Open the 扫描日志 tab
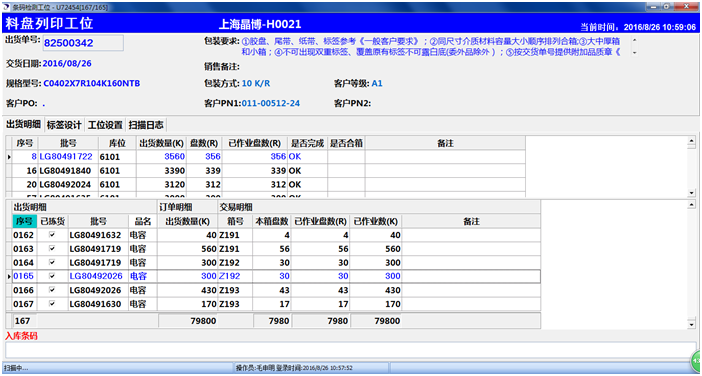The width and height of the screenshot is (702, 376). click(146, 124)
